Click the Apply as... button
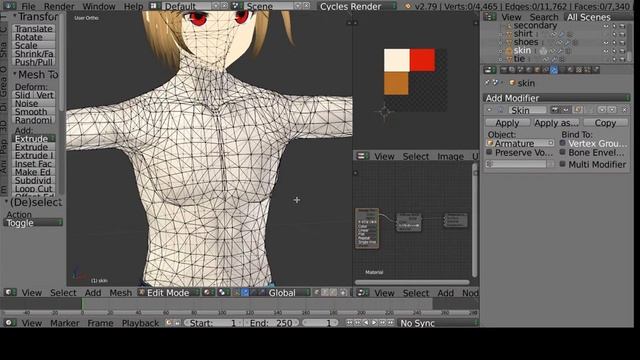The image size is (640, 360). pyautogui.click(x=556, y=123)
